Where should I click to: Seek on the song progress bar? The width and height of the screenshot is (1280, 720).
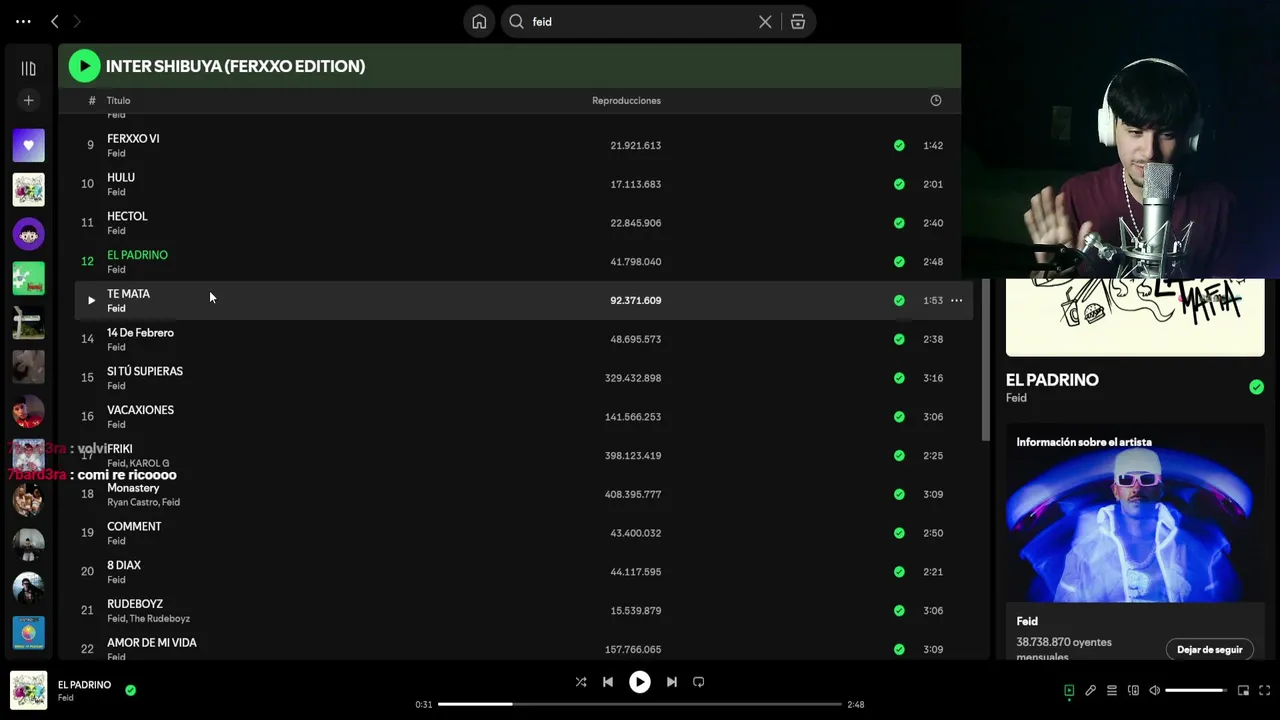click(x=640, y=704)
